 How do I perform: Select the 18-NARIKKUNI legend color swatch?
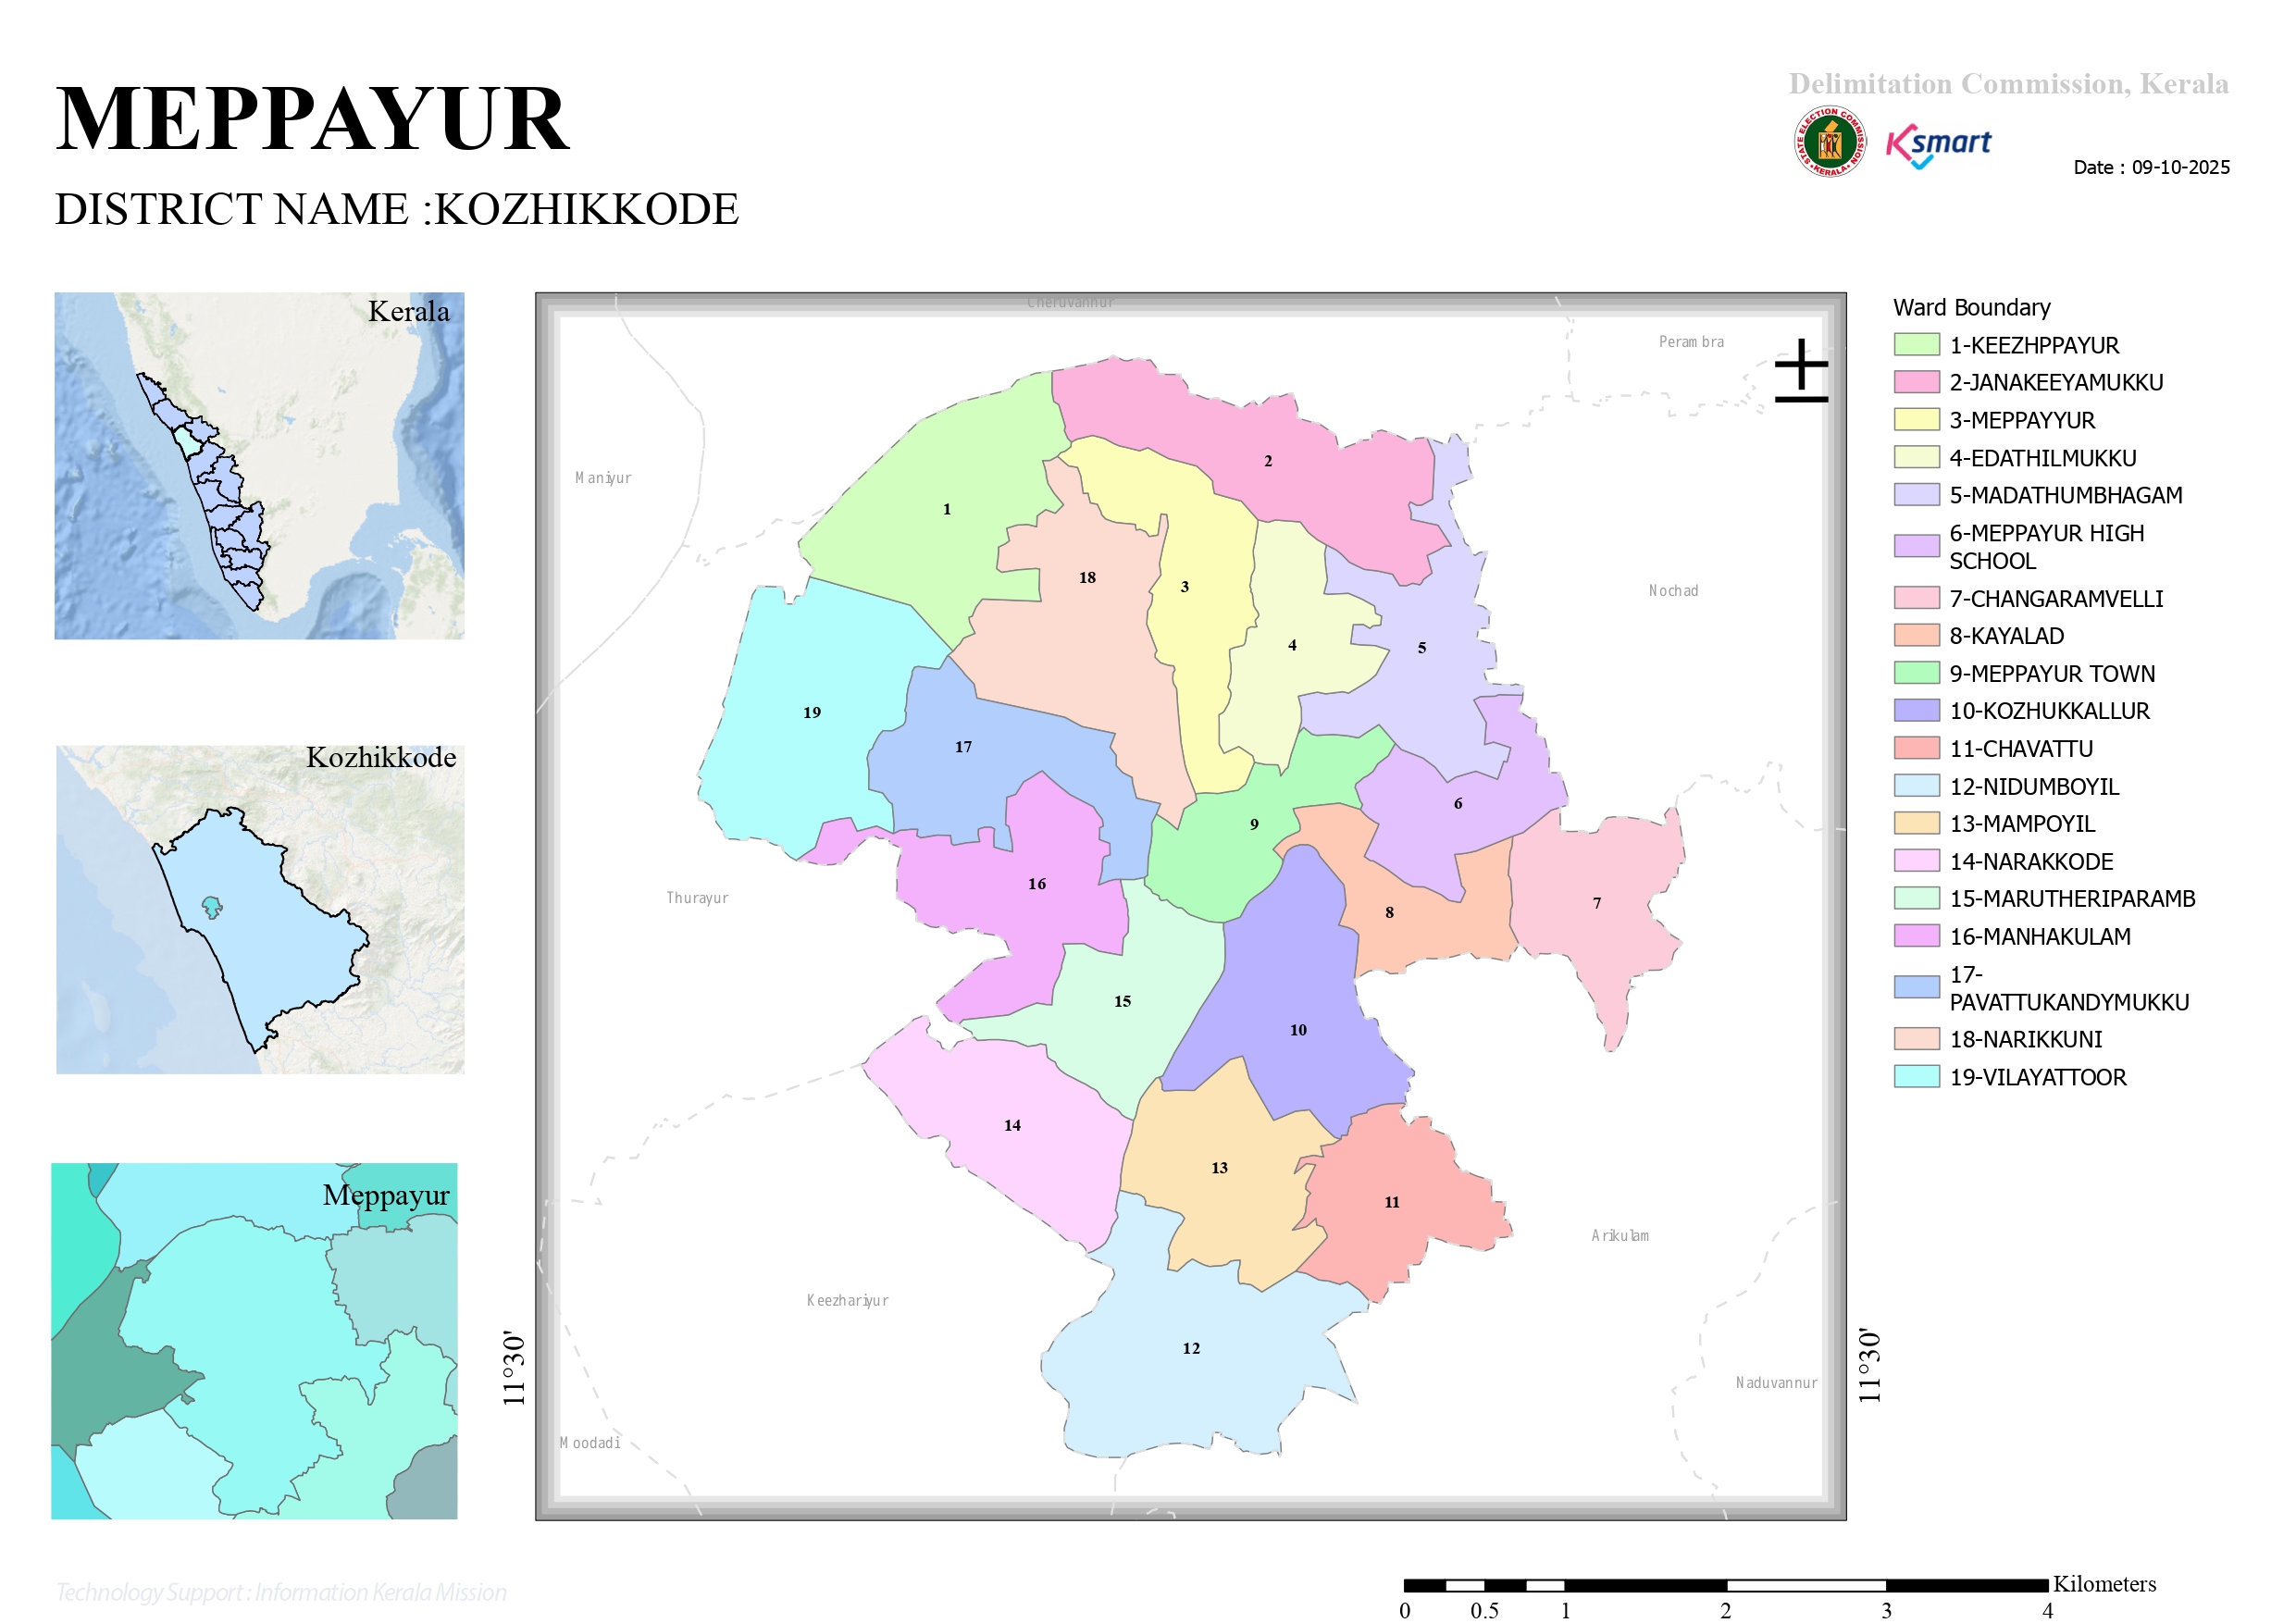tap(1916, 1040)
